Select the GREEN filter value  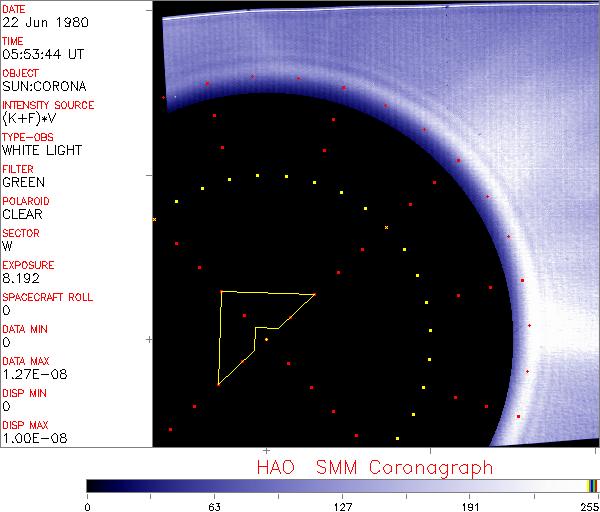pos(24,183)
